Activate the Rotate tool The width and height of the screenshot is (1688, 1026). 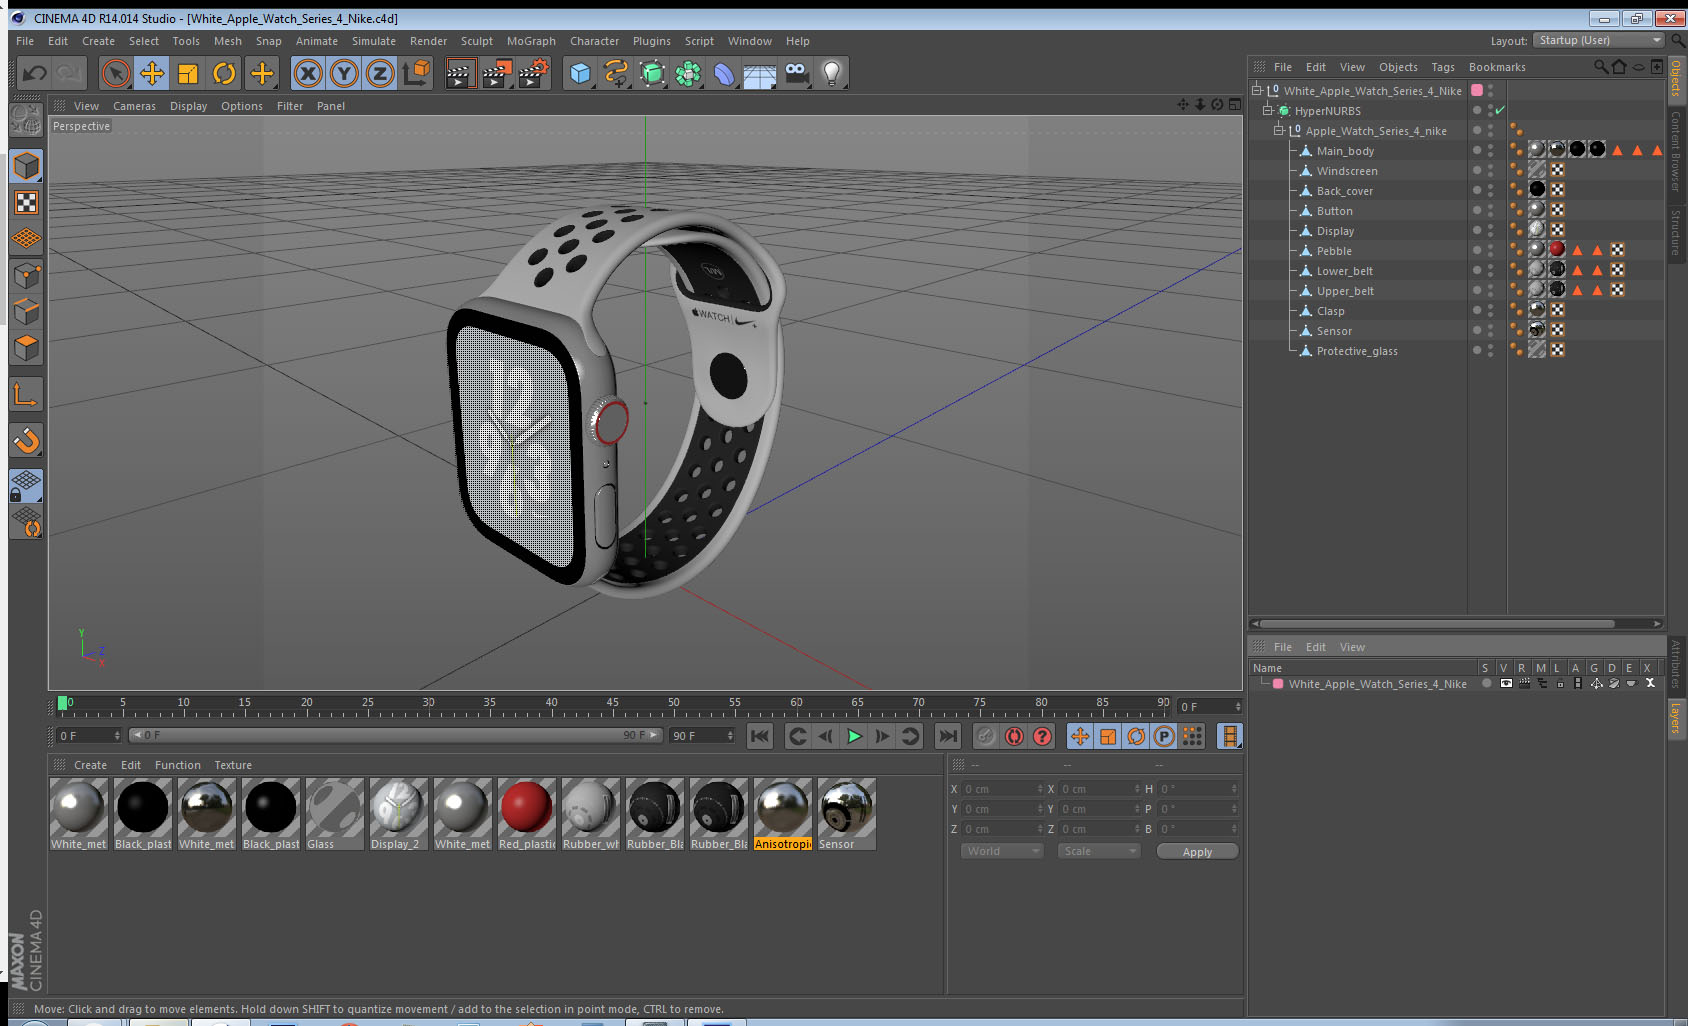224,73
